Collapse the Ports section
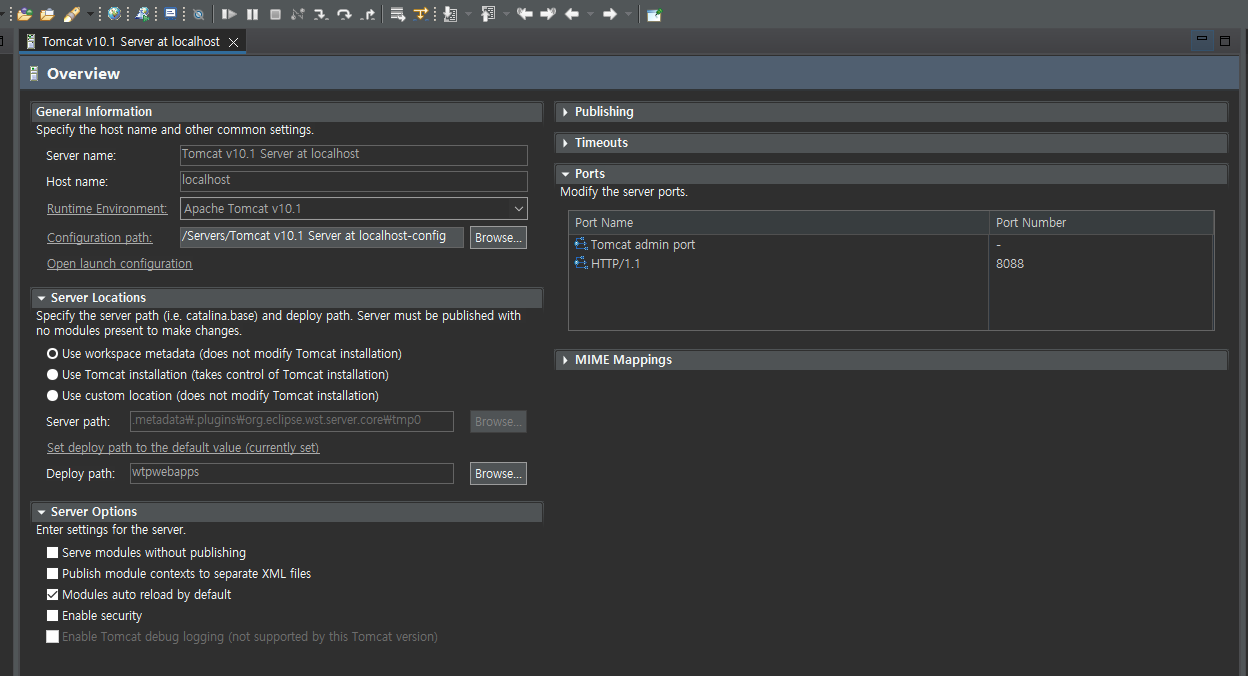The height and width of the screenshot is (676, 1248). 565,174
